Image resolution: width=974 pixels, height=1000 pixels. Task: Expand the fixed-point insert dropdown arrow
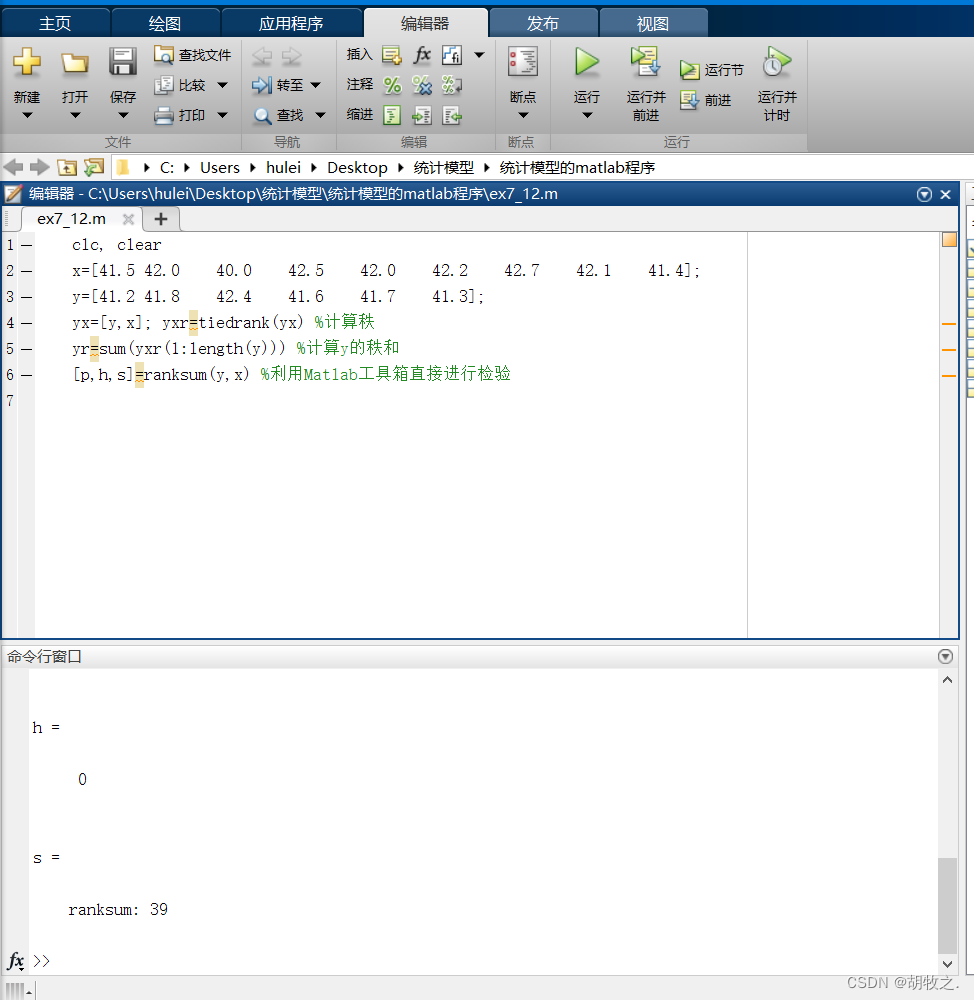click(x=479, y=55)
